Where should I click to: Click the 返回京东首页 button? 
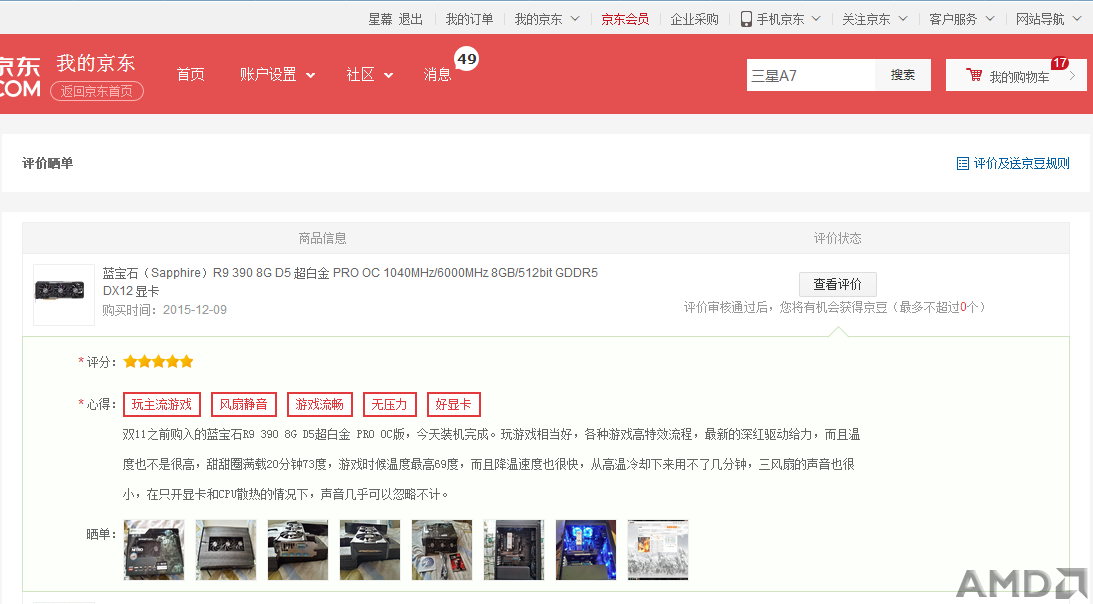click(97, 91)
